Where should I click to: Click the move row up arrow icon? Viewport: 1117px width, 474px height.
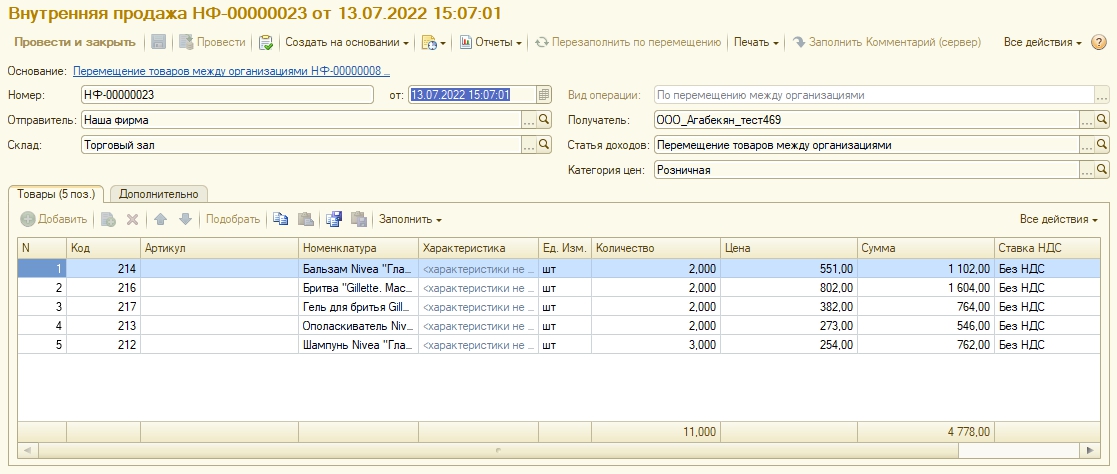160,219
